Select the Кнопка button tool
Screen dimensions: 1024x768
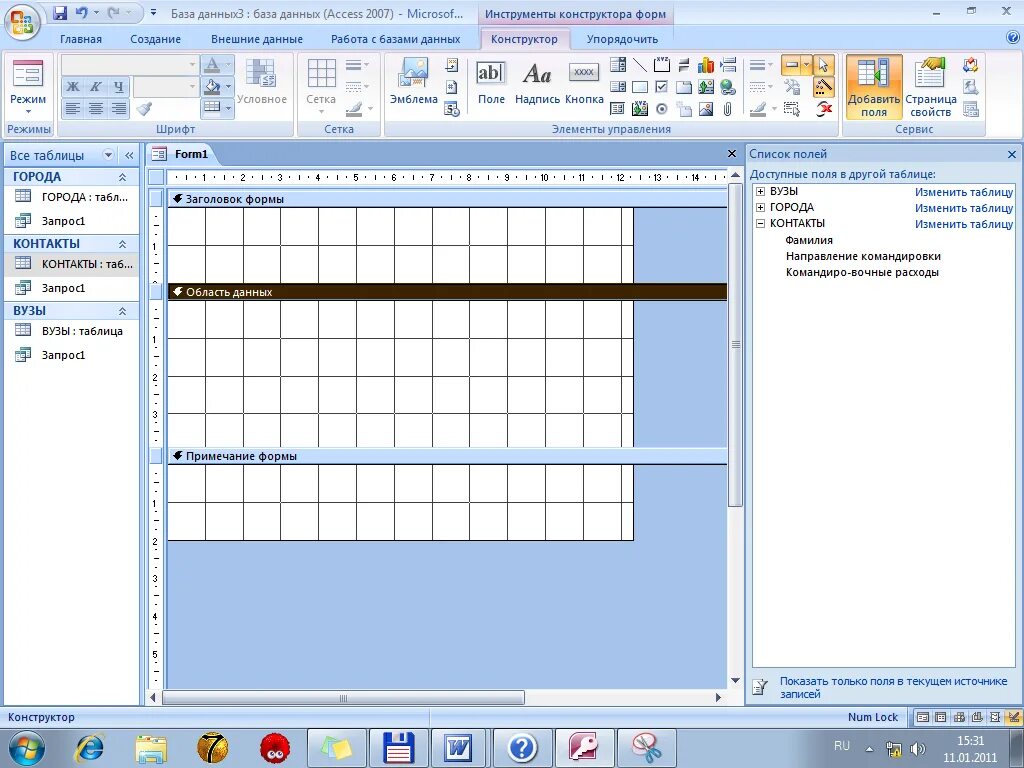point(584,81)
